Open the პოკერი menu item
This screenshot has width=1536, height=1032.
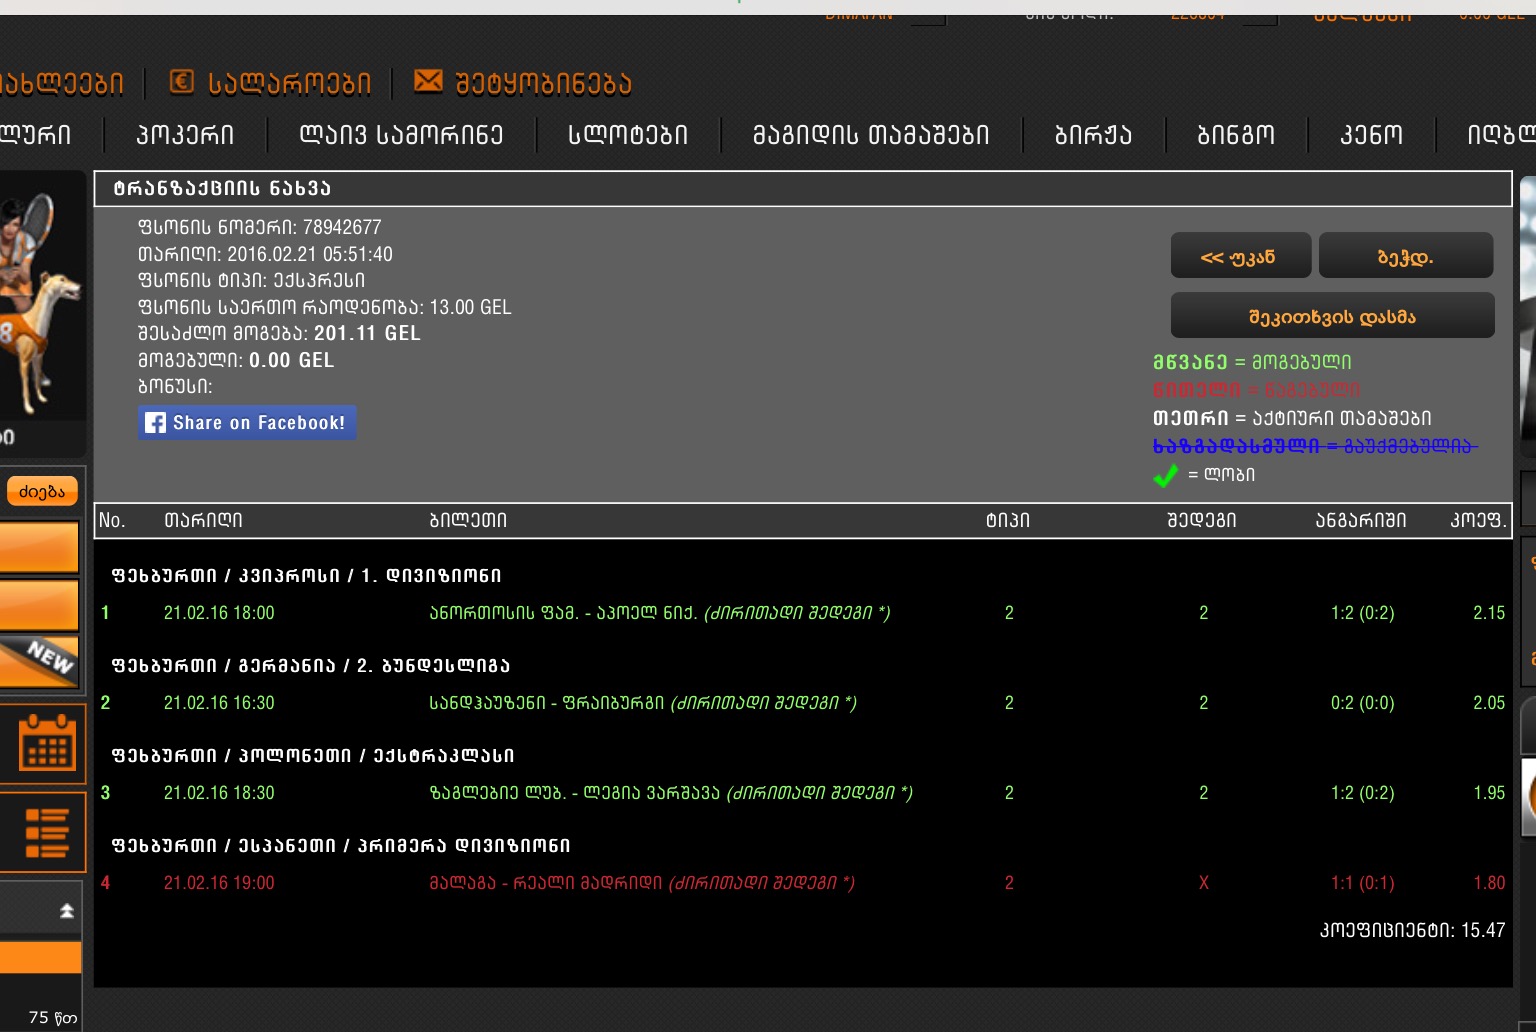(185, 135)
